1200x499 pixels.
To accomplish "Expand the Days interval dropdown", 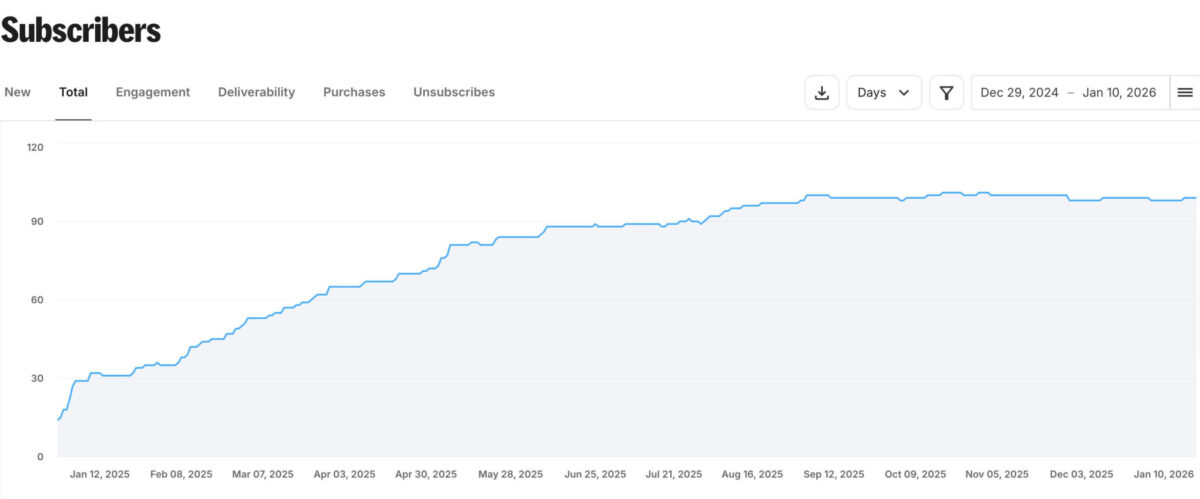I will pyautogui.click(x=884, y=92).
